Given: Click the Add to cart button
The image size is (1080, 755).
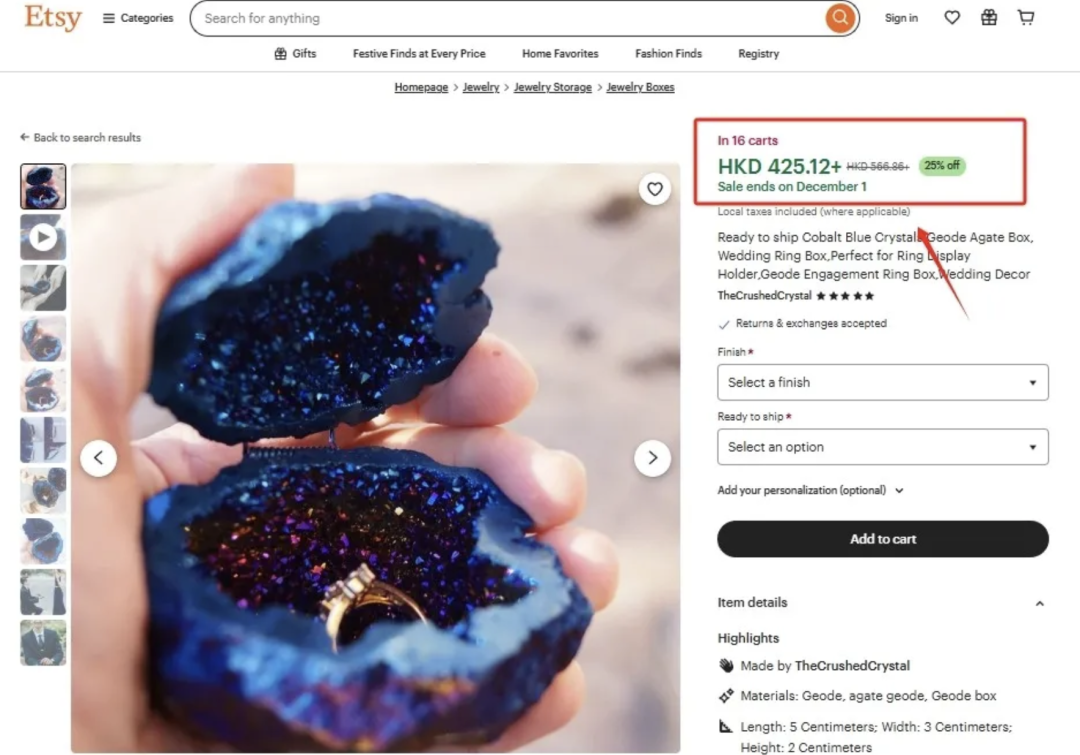Looking at the screenshot, I should [x=882, y=539].
